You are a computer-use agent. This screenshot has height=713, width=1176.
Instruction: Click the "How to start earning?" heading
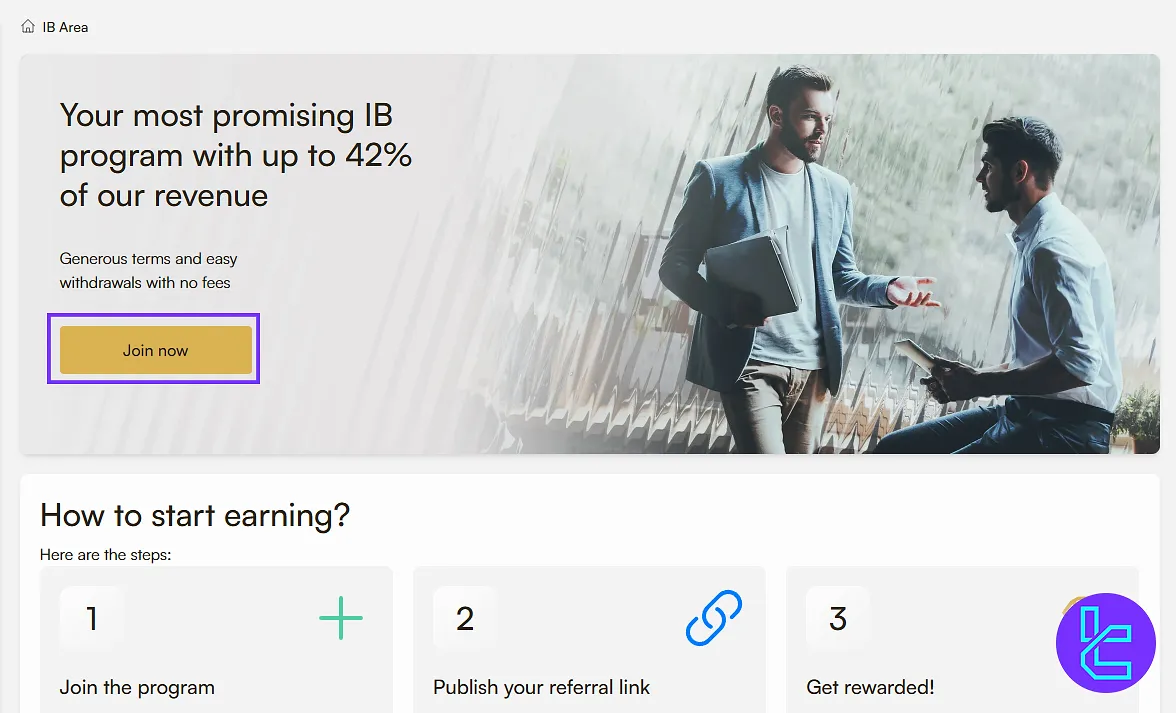(x=195, y=515)
